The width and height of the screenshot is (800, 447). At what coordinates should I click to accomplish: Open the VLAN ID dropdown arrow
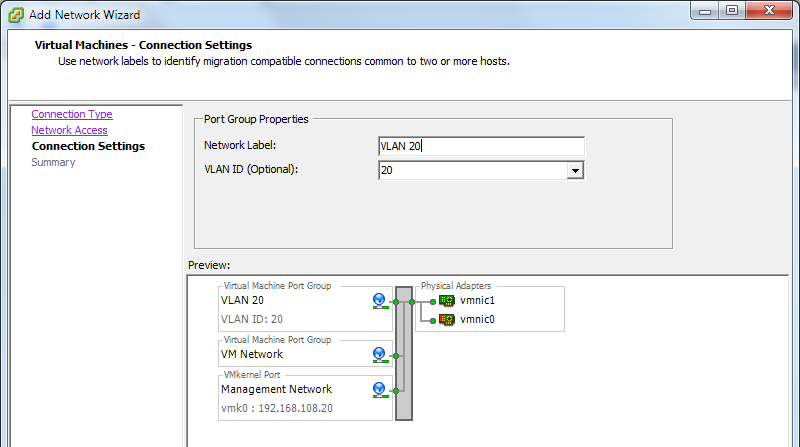[575, 170]
